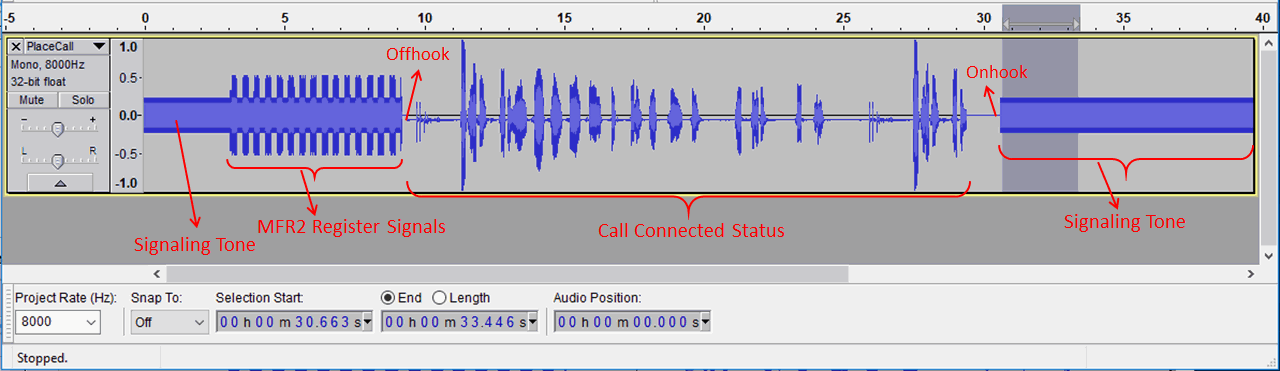Collapse the track with the triangle button
1280x371 pixels.
tap(60, 183)
